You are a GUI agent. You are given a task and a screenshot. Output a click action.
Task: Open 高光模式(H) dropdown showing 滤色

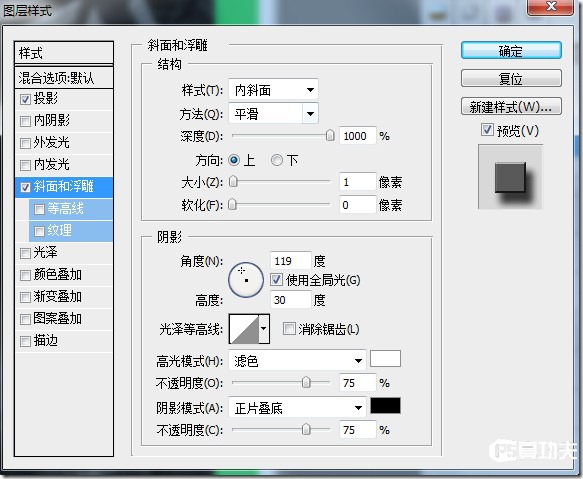[x=297, y=360]
